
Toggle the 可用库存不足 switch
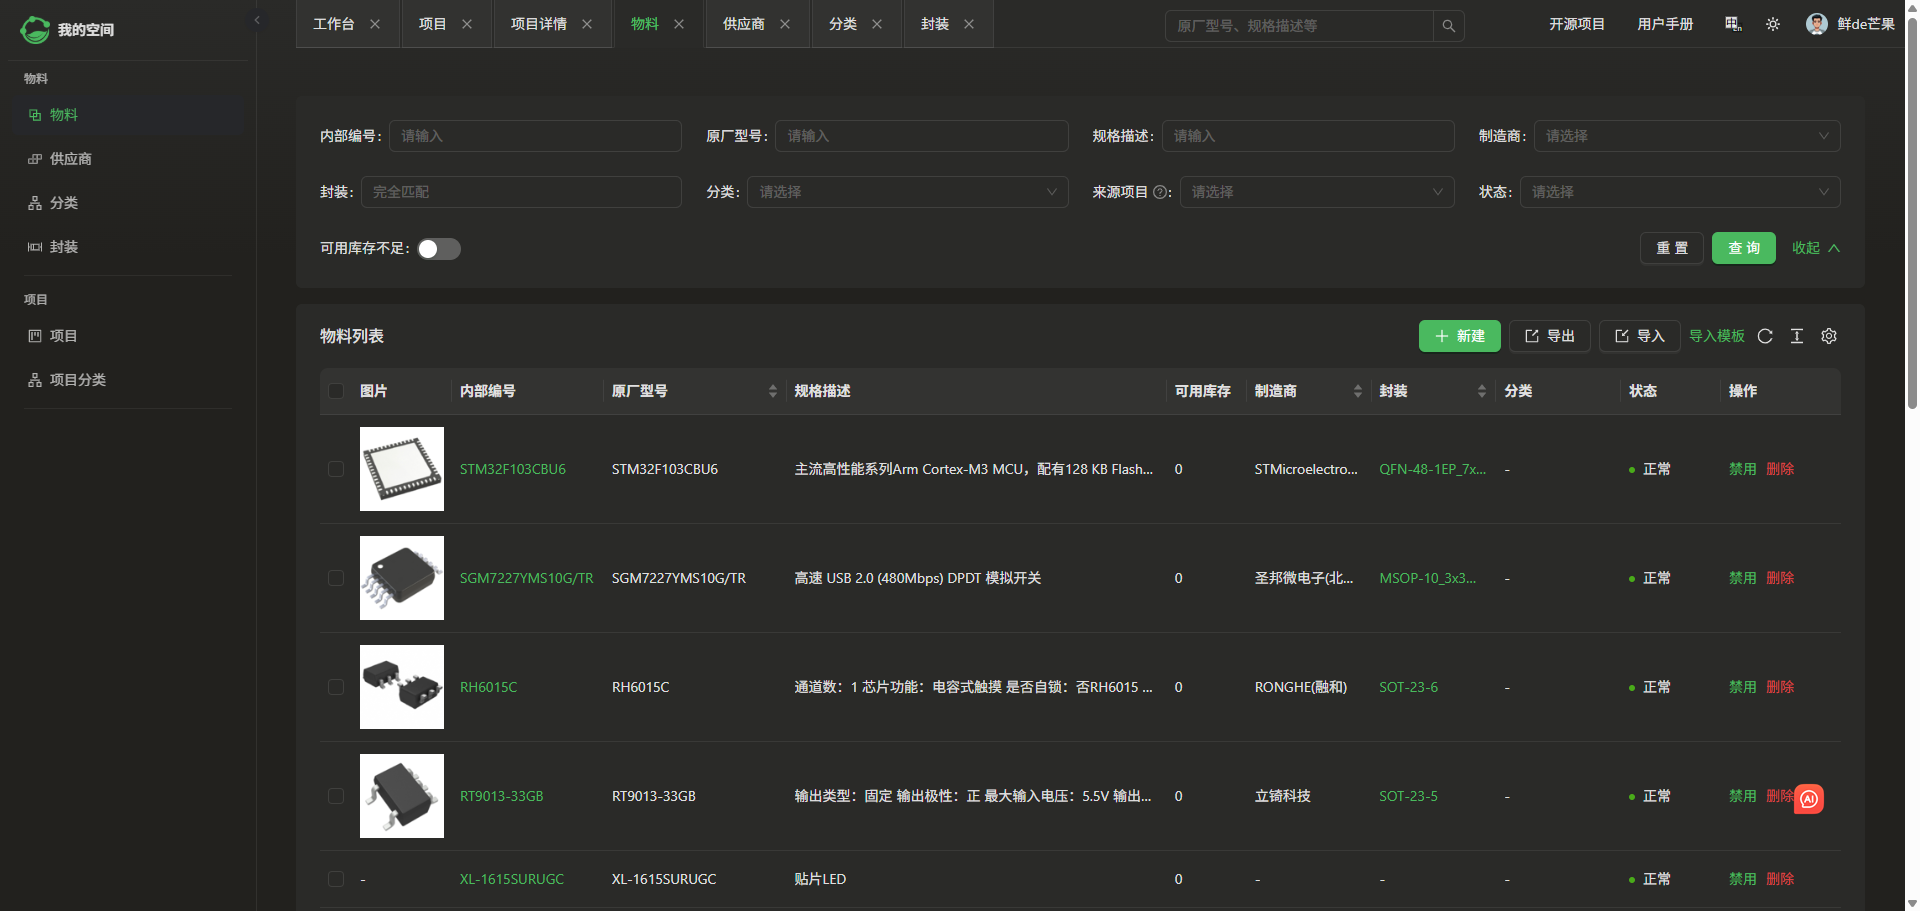click(438, 249)
